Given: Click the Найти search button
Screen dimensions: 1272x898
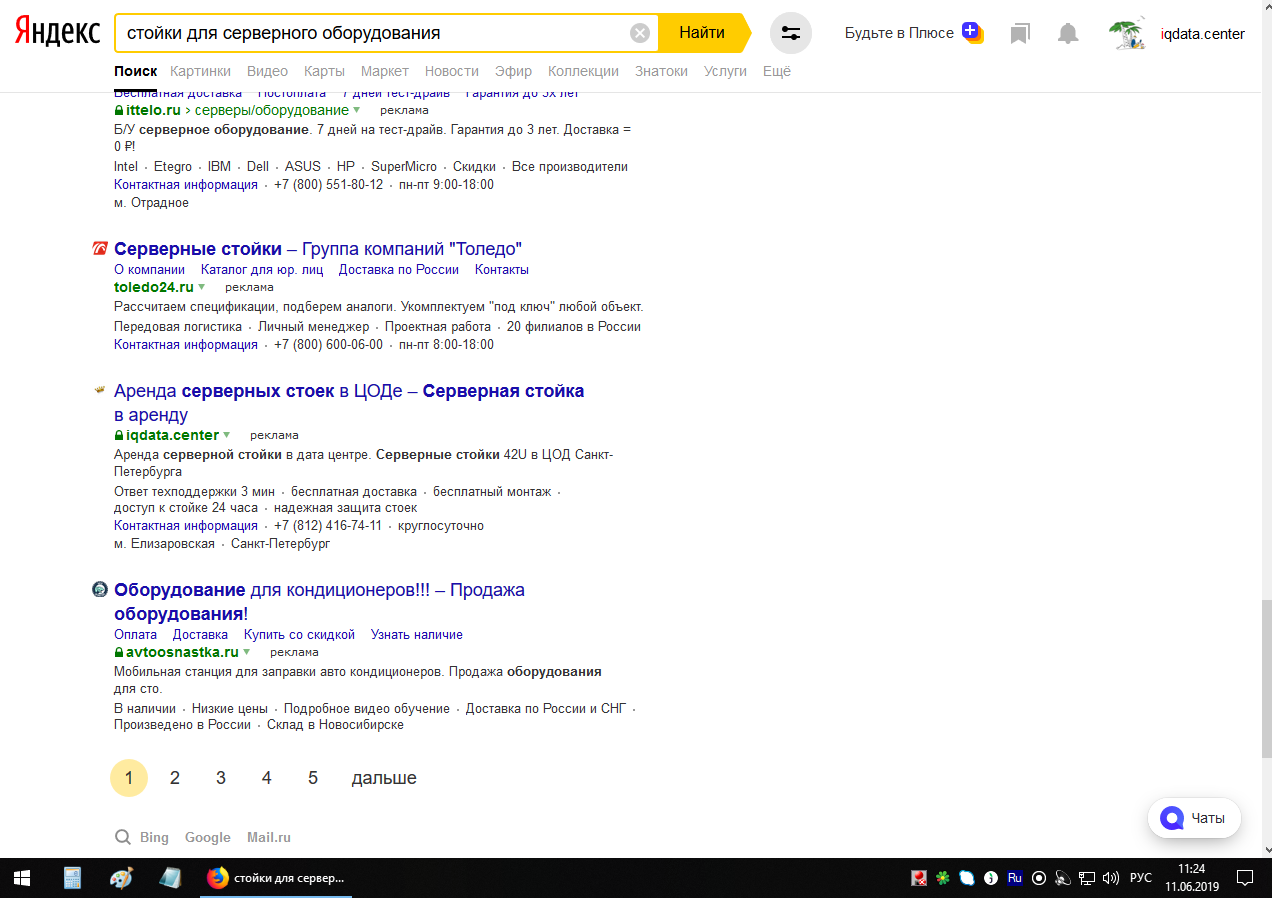Looking at the screenshot, I should pos(702,33).
